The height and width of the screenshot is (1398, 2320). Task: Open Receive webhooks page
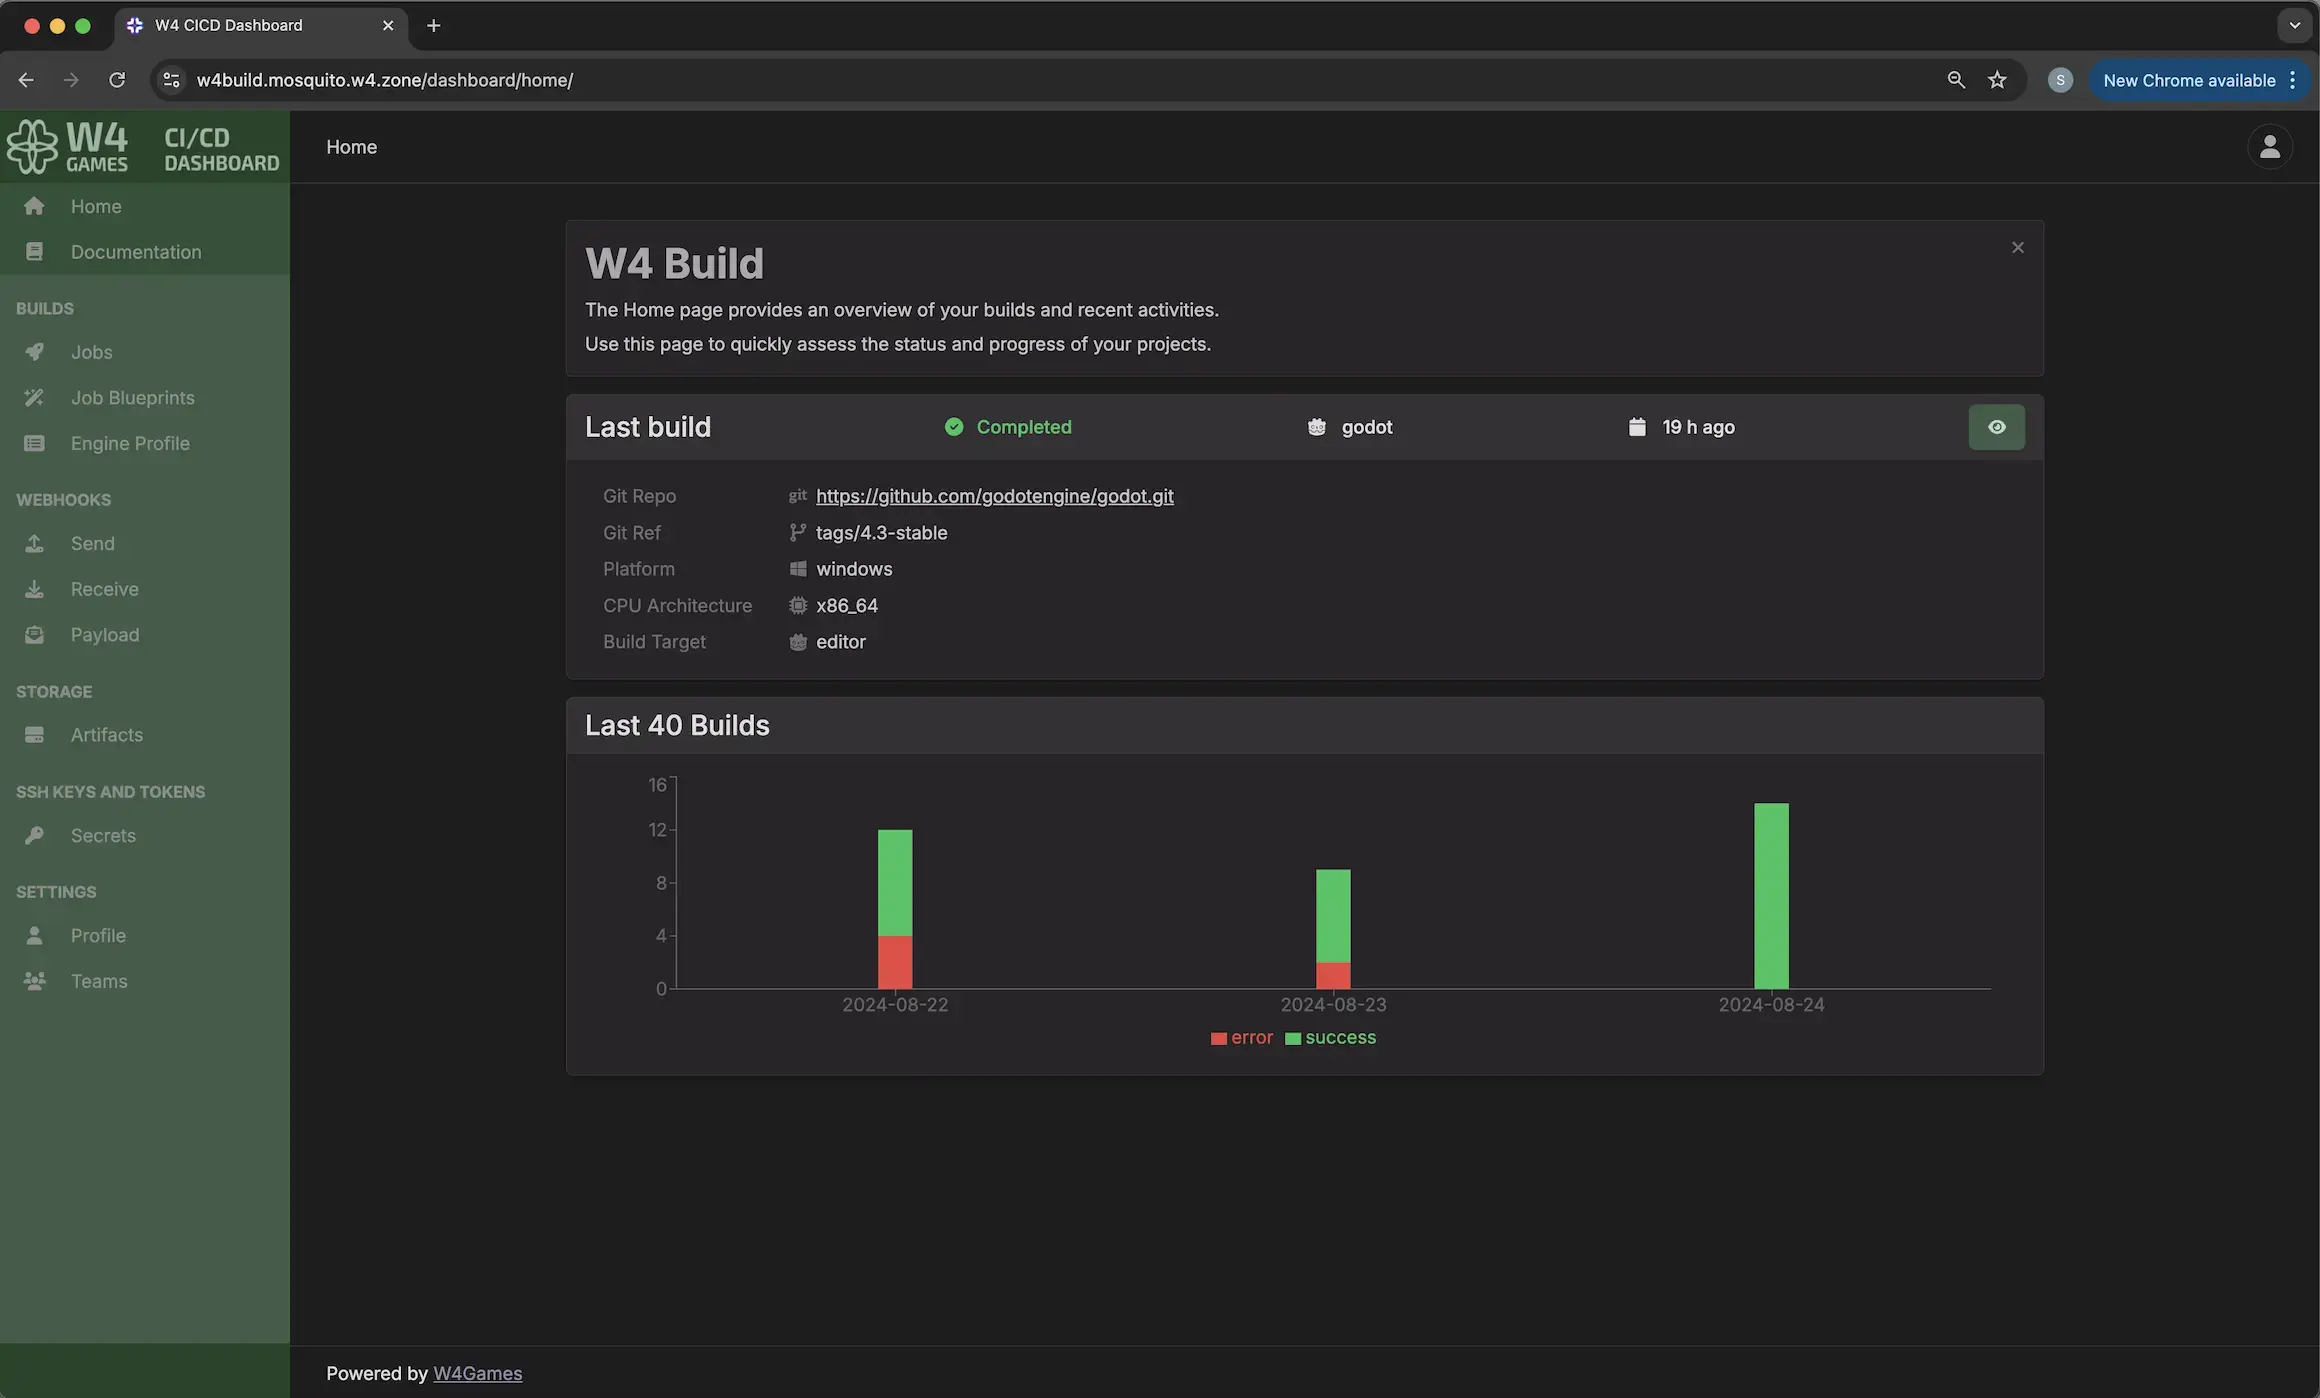145,589
